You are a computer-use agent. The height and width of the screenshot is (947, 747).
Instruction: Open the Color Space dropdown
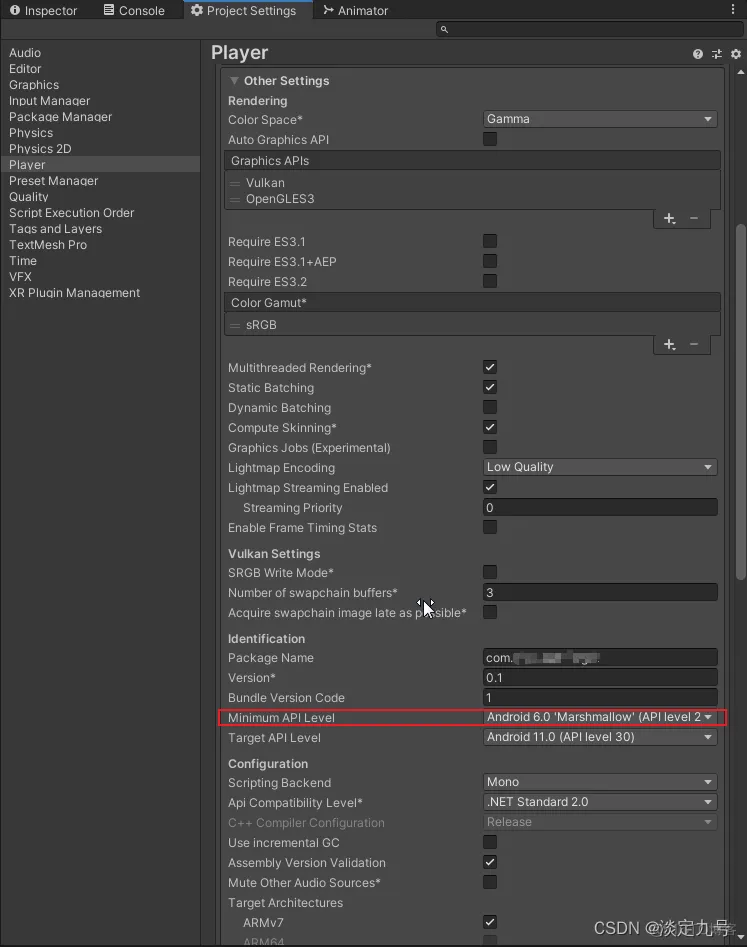600,120
